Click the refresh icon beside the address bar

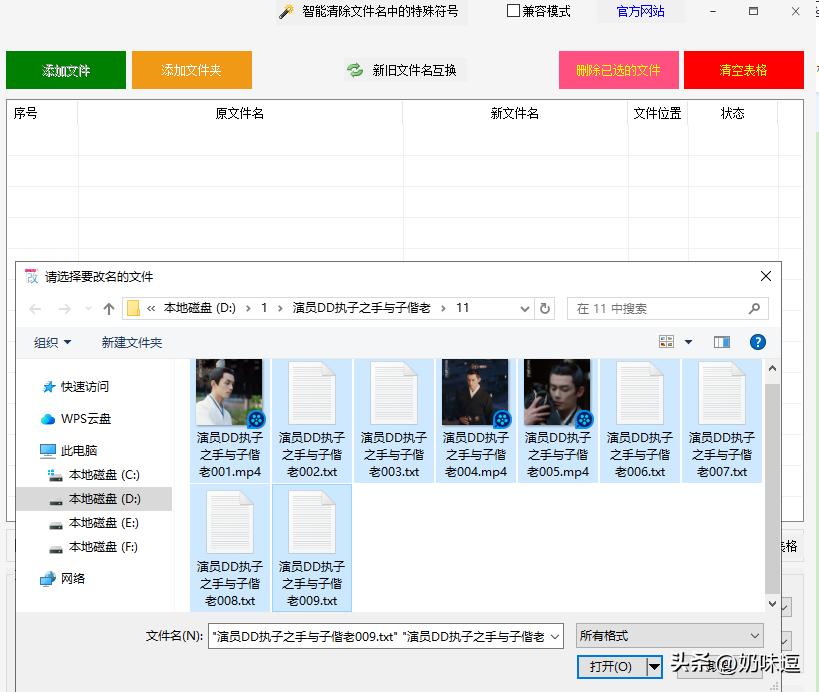[543, 309]
